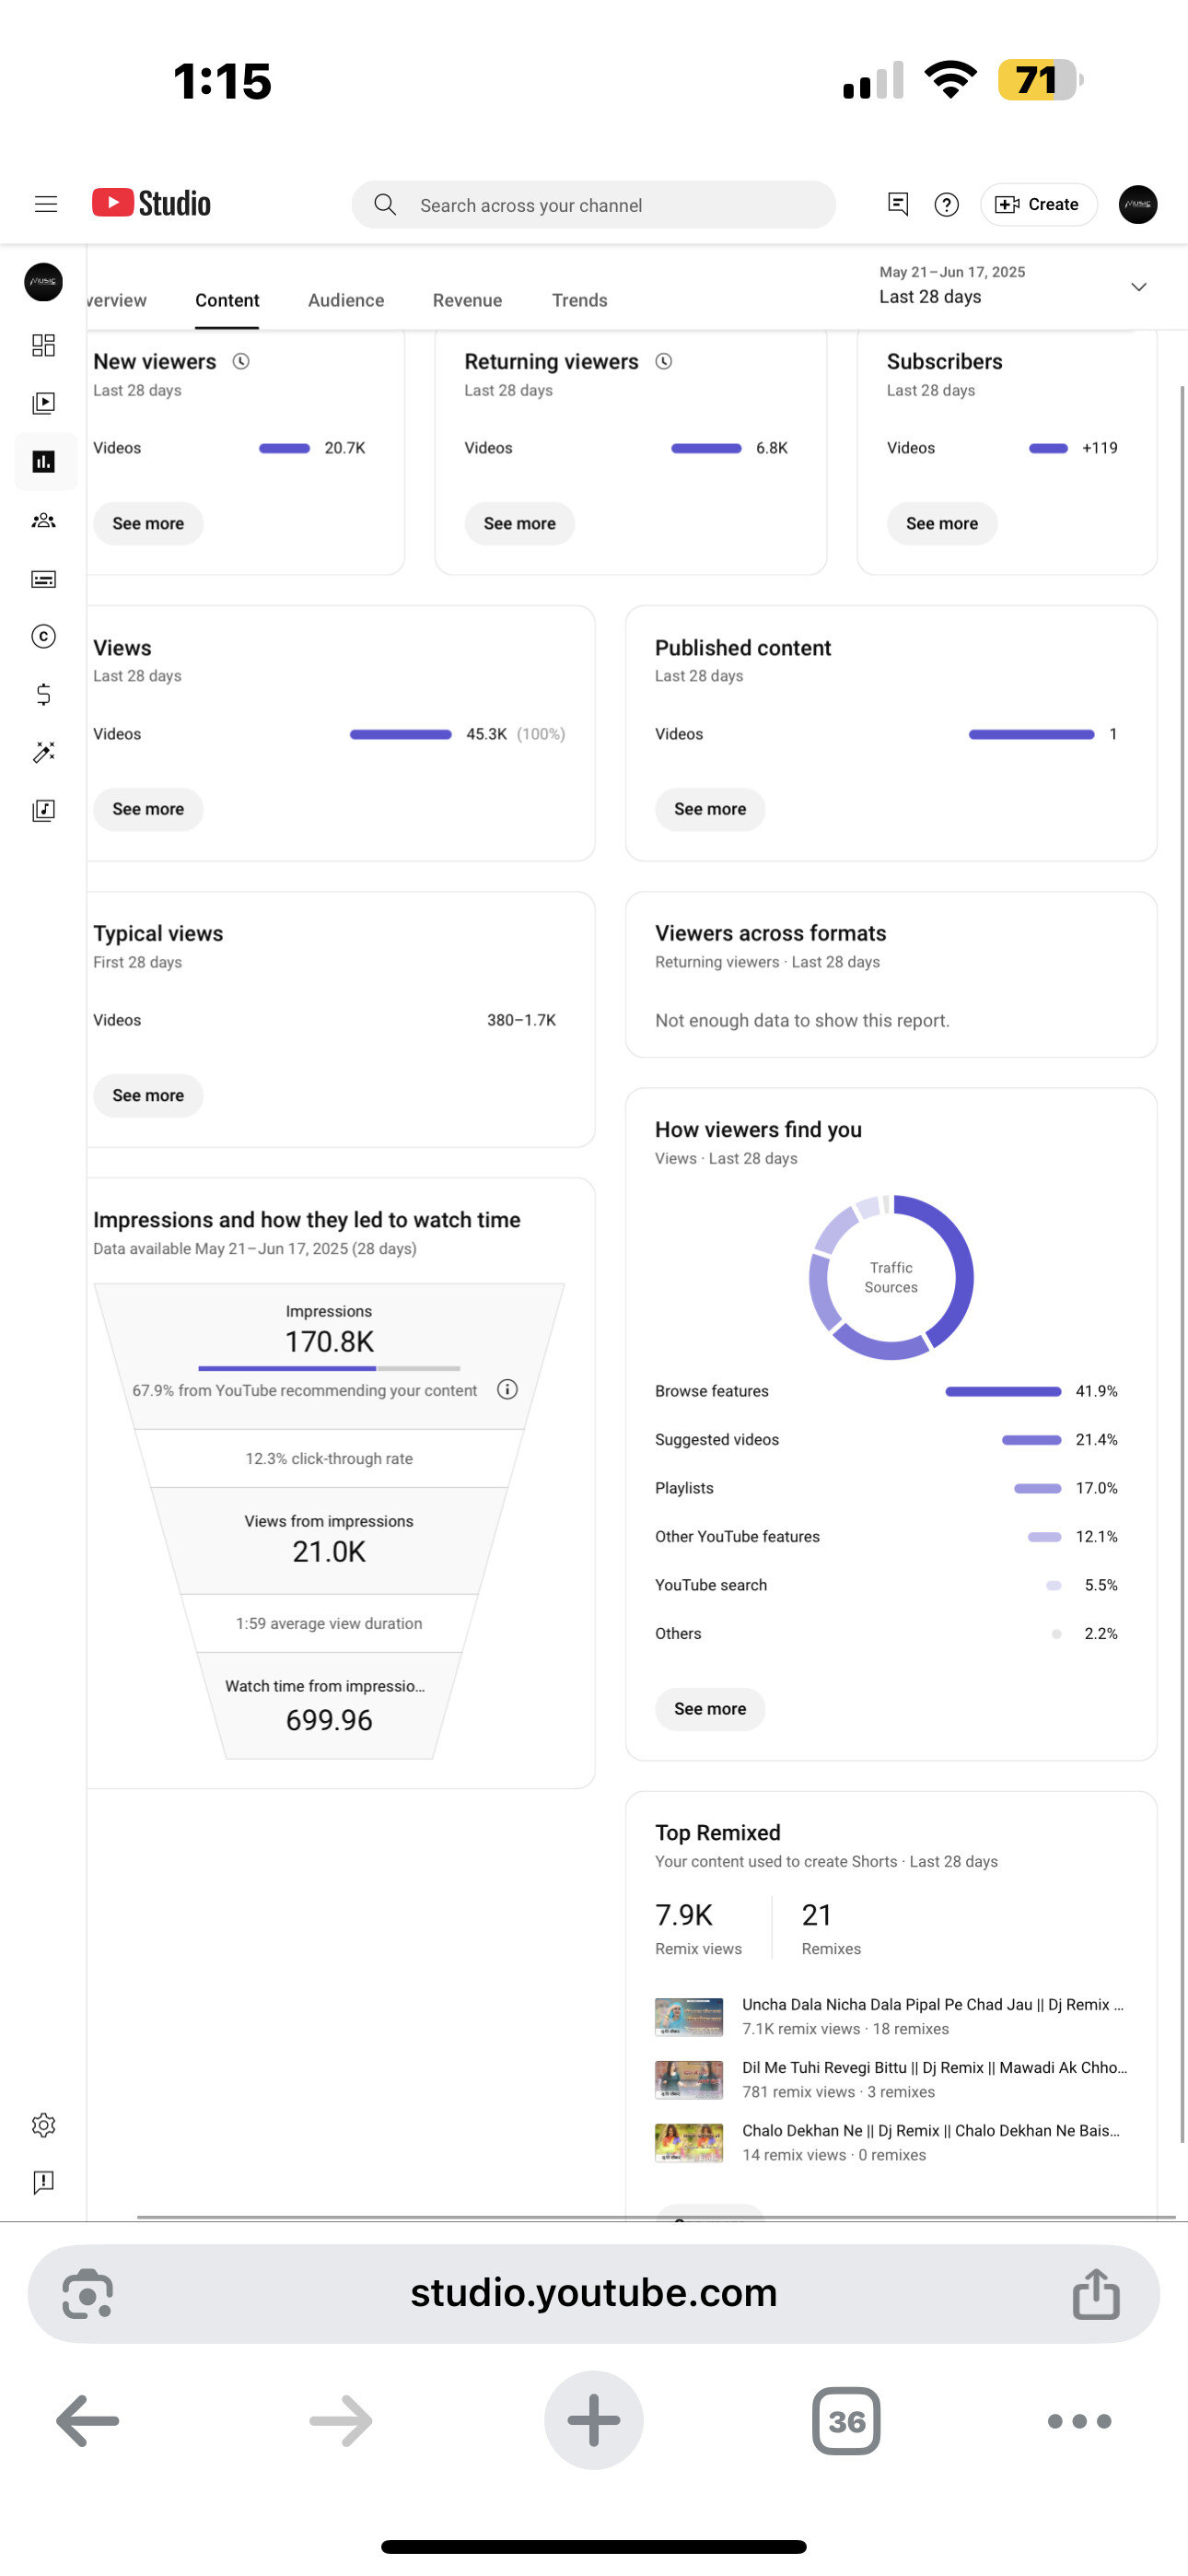Click See more in Published content card
1188x2576 pixels.
click(x=710, y=809)
